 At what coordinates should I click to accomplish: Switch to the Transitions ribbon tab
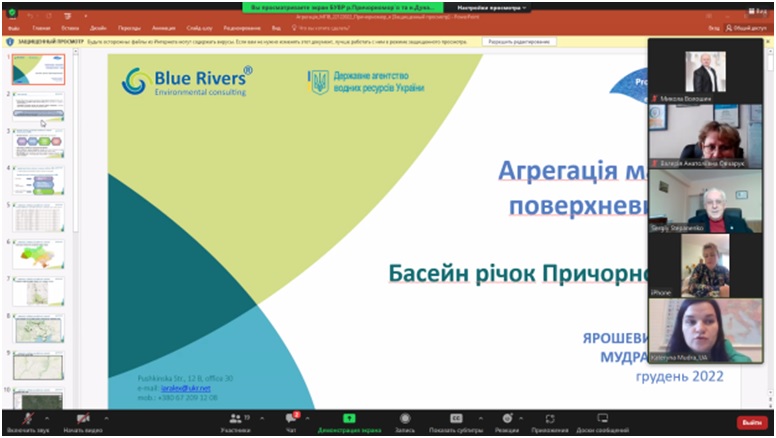coord(129,28)
